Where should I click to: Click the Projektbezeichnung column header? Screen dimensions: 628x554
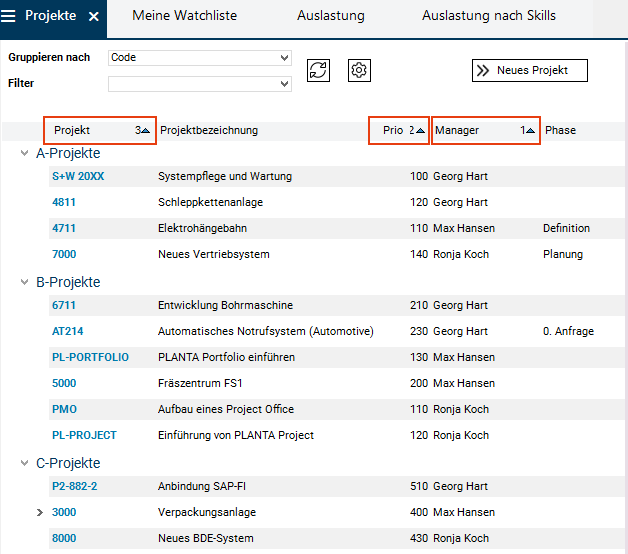208,130
